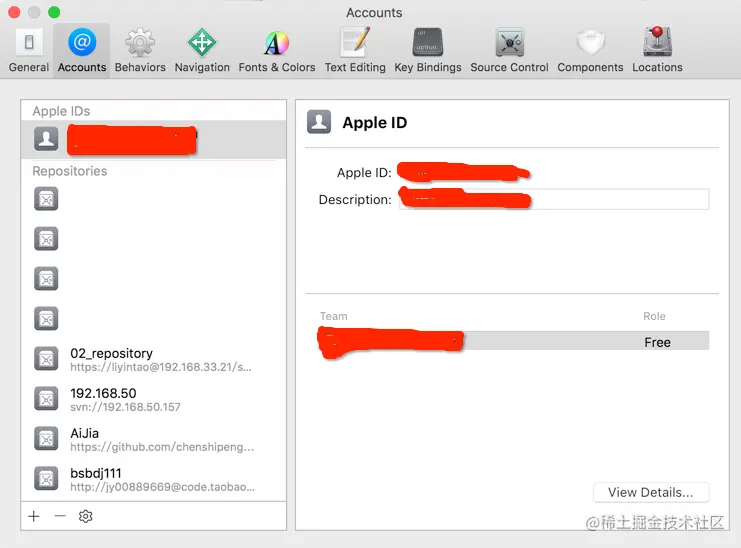Viewport: 741px width, 548px height.
Task: Open the Locations preferences pane
Action: (x=657, y=51)
